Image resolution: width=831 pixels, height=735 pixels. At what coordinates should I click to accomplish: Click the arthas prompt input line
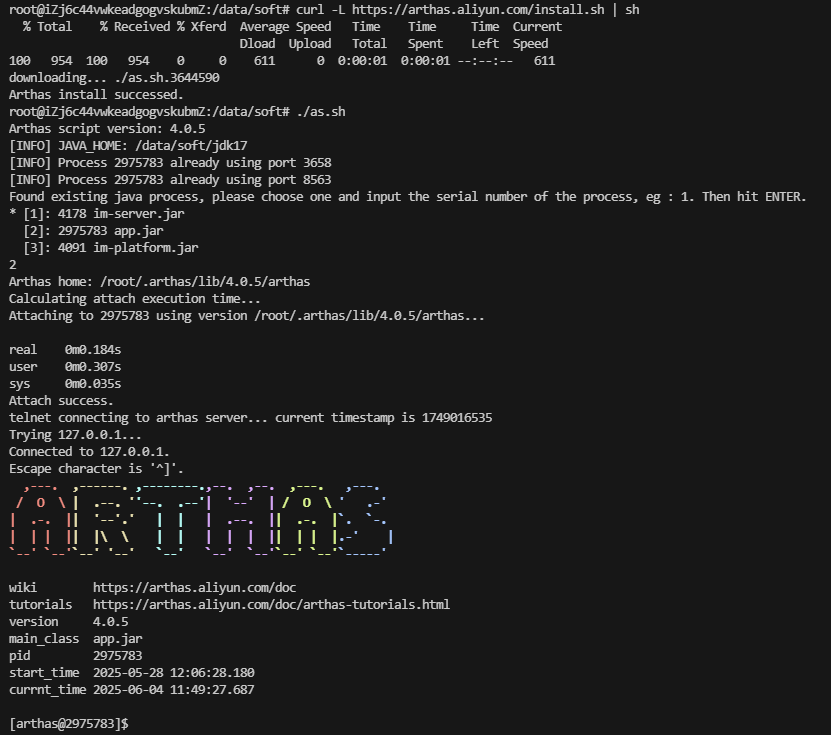[x=69, y=723]
